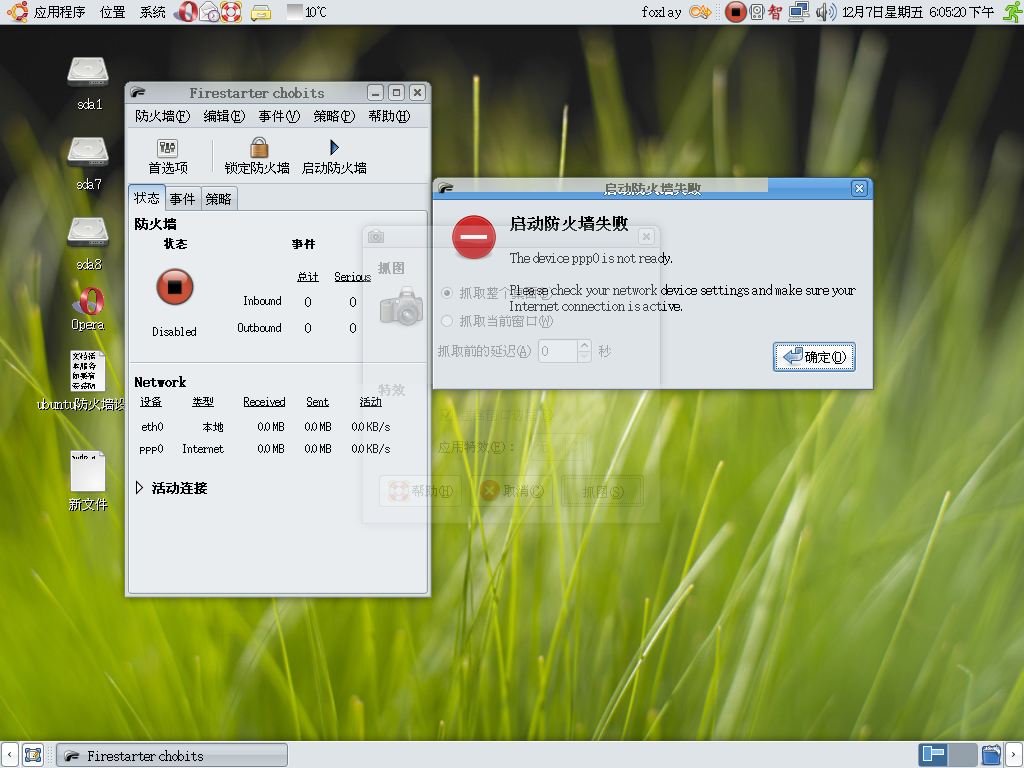Click the Serious column header
This screenshot has width=1024, height=768.
(353, 277)
